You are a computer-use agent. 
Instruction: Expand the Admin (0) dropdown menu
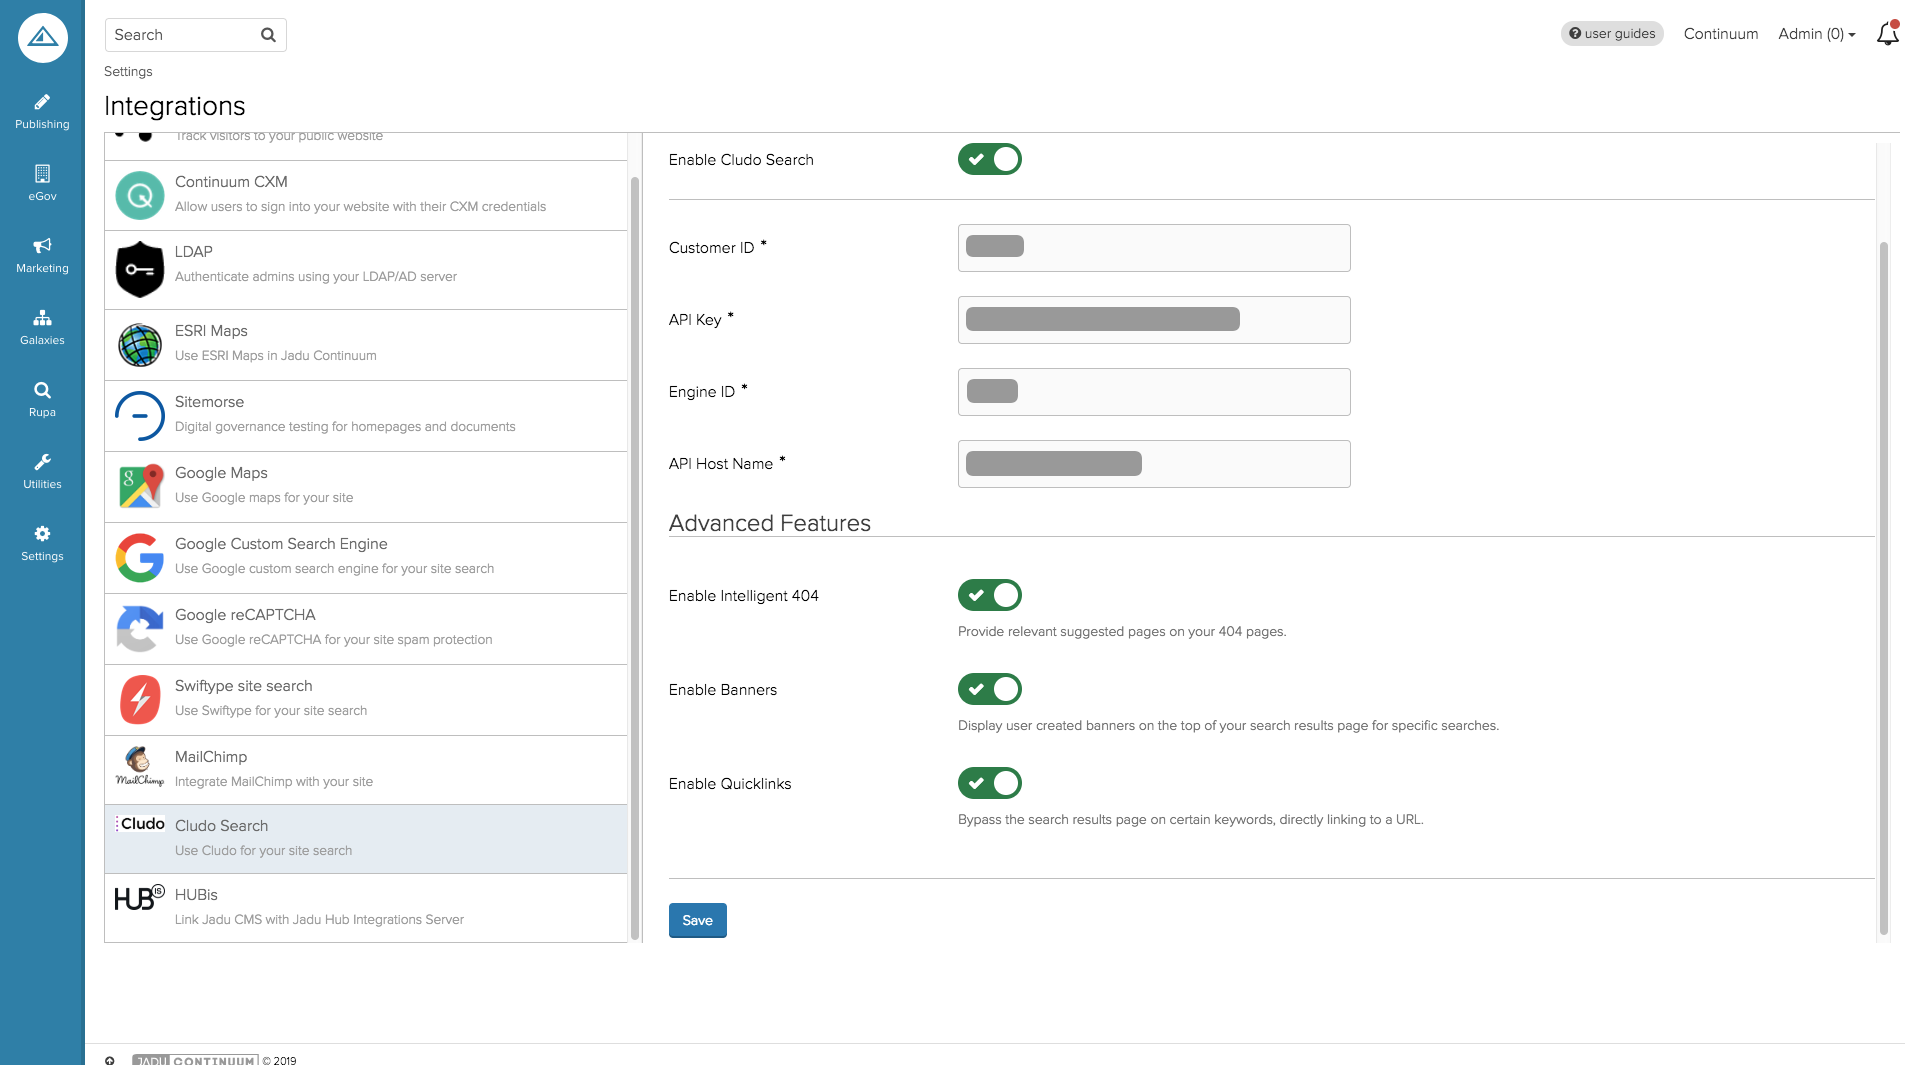(1816, 34)
